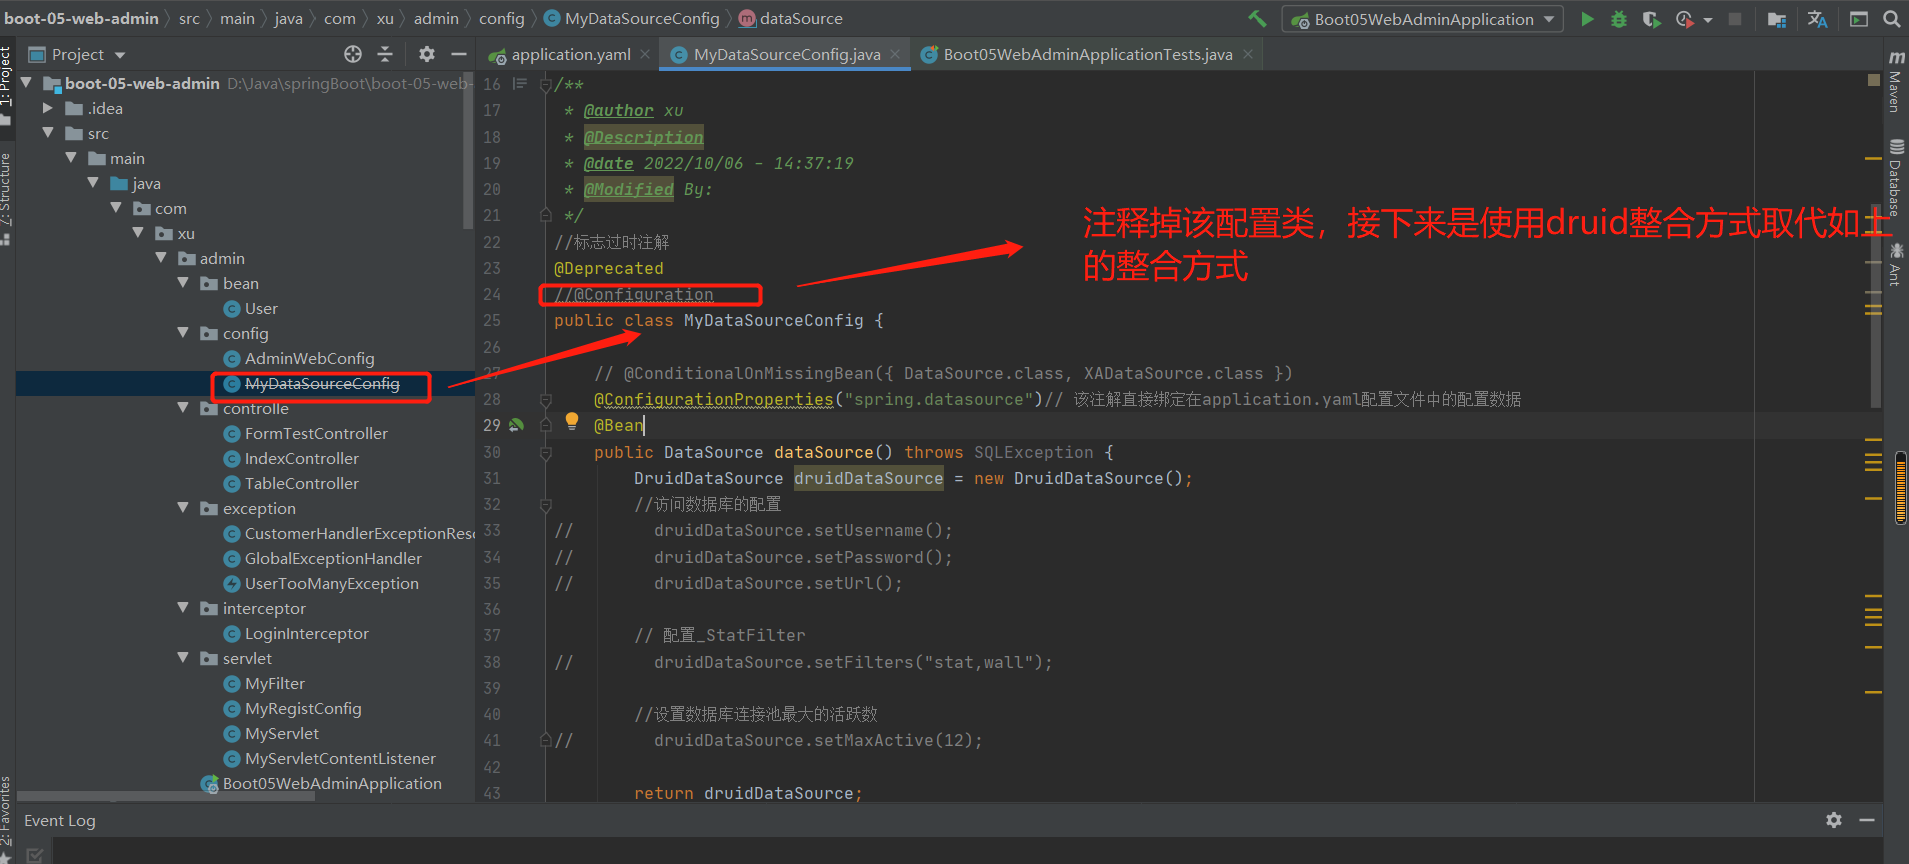This screenshot has height=864, width=1909.
Task: Open Project Structure folder icon
Action: [x=1777, y=19]
